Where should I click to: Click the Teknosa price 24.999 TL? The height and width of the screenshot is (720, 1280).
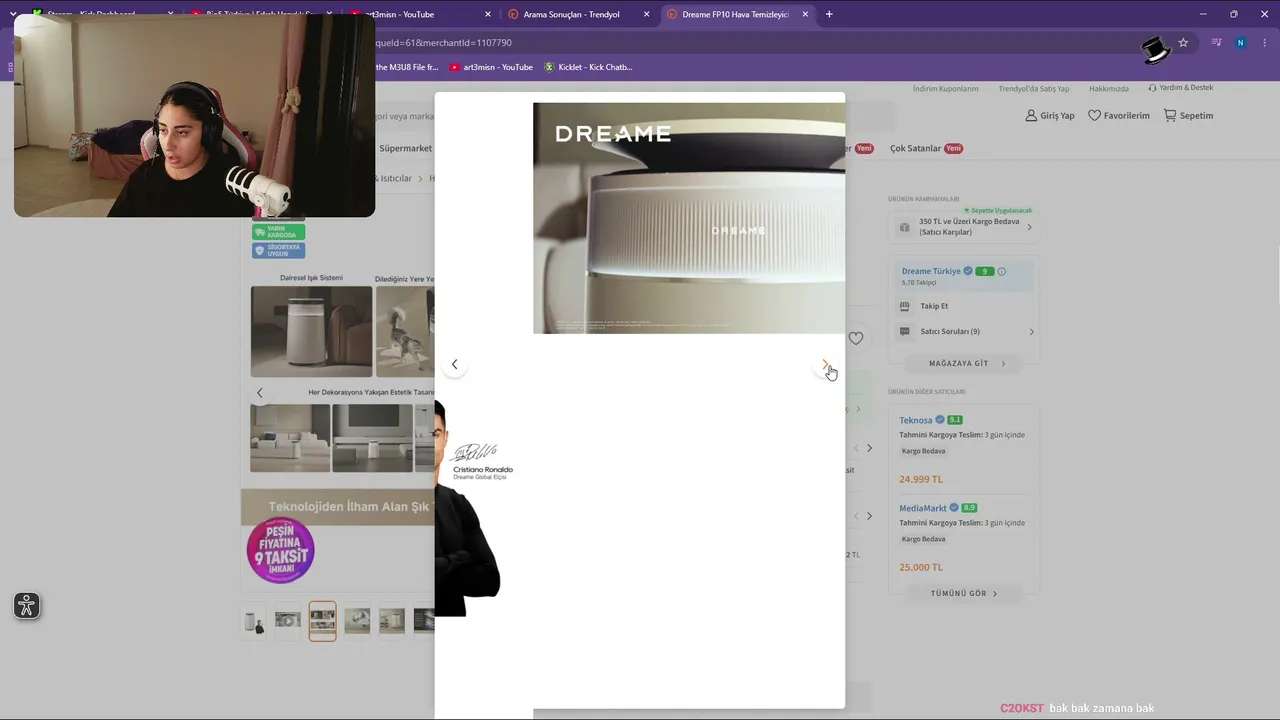tap(921, 479)
